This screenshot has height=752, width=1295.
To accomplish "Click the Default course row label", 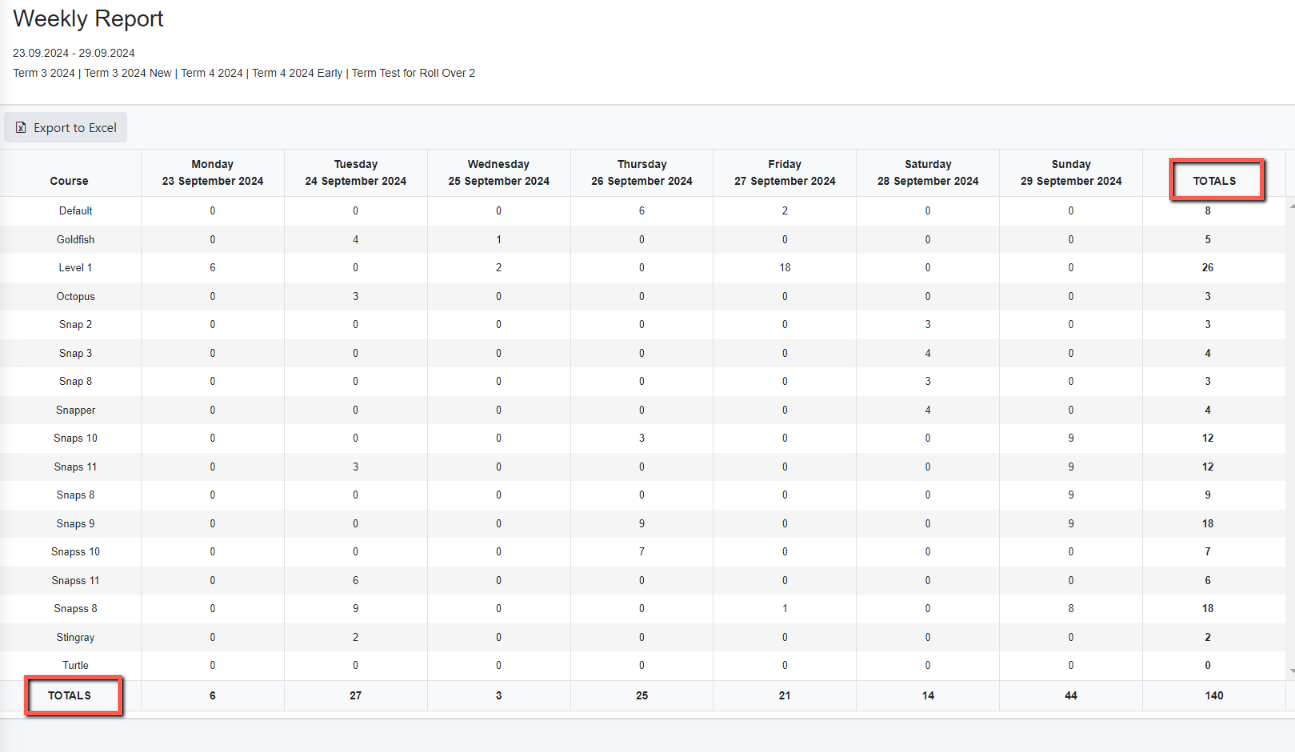I will [75, 211].
